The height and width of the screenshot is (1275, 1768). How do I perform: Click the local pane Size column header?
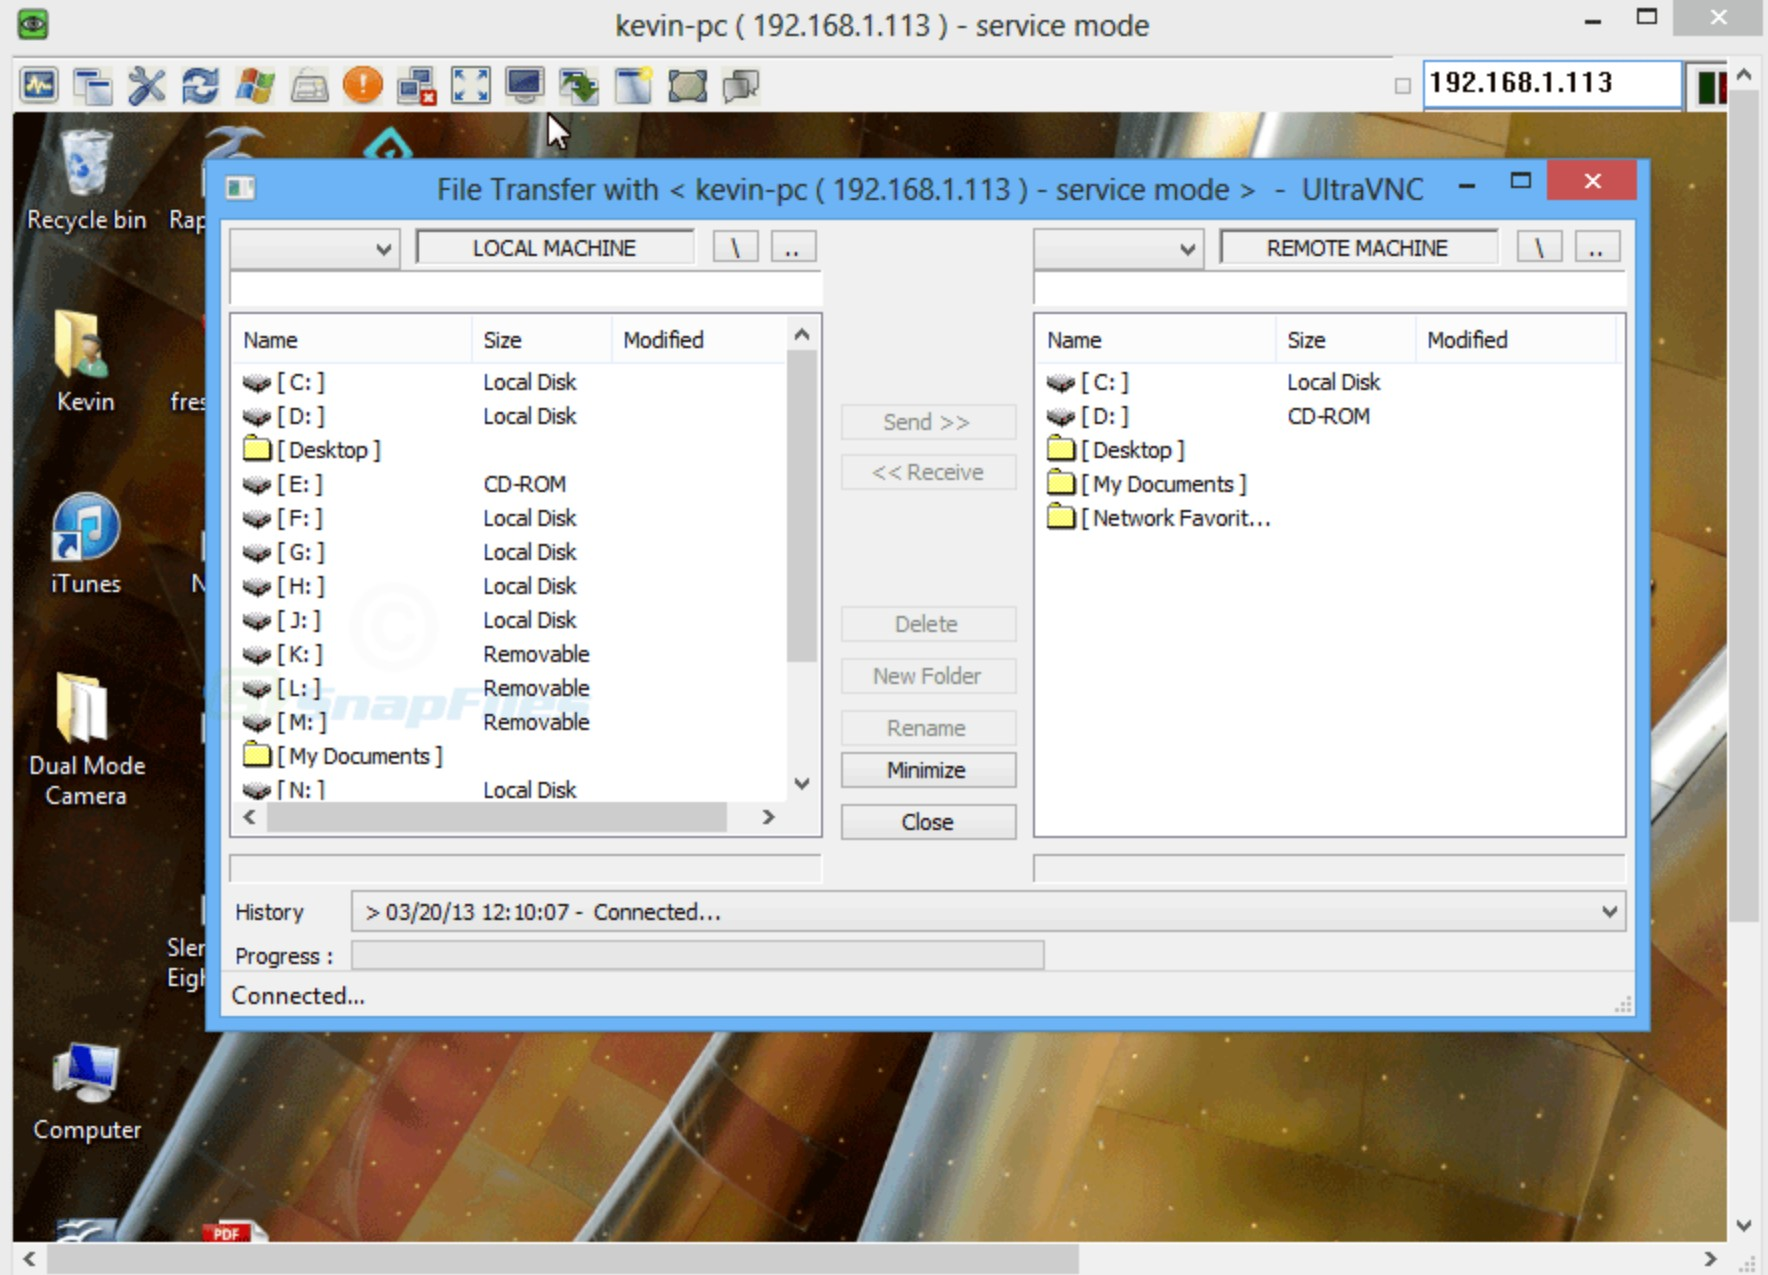[x=541, y=340]
